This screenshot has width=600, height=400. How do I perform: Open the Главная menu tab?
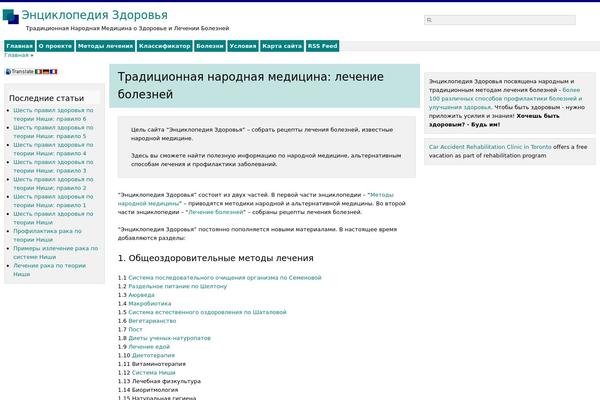click(20, 46)
